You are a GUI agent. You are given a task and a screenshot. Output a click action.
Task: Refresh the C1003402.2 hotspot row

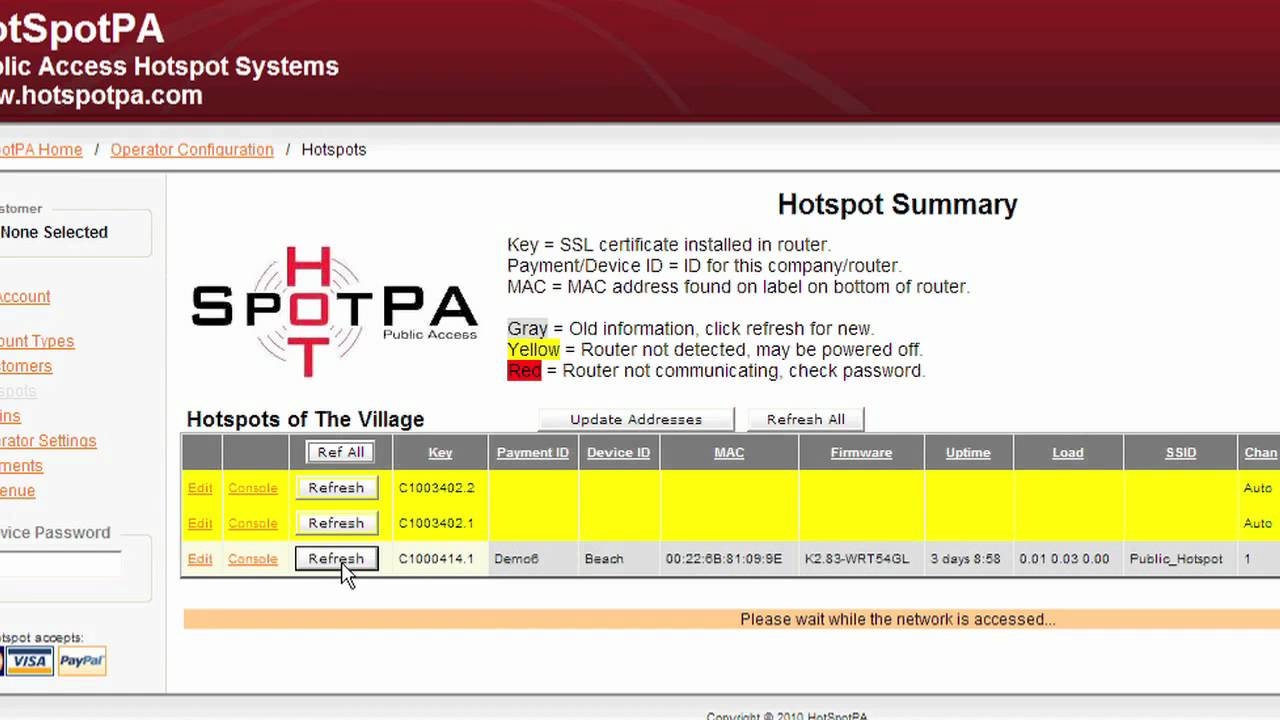point(336,488)
